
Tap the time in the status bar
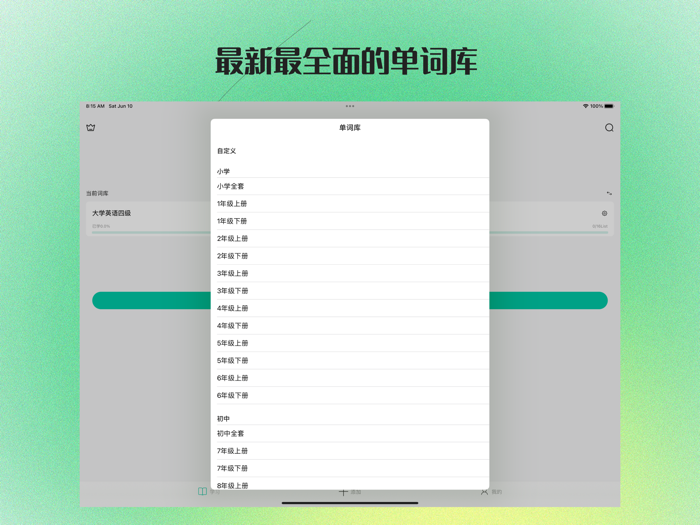[95, 106]
